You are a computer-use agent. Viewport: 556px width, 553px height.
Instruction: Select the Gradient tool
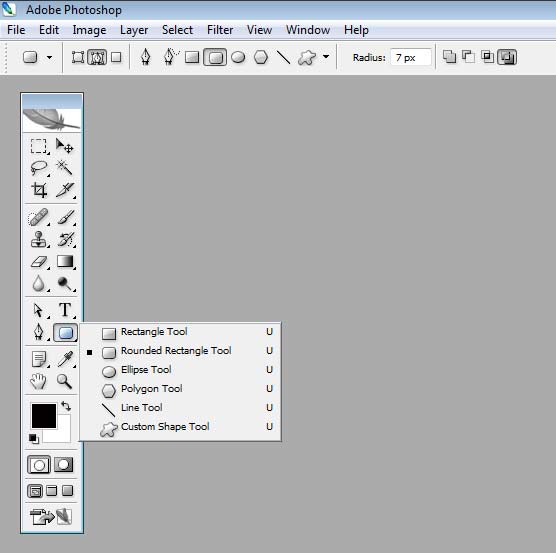pyautogui.click(x=65, y=262)
